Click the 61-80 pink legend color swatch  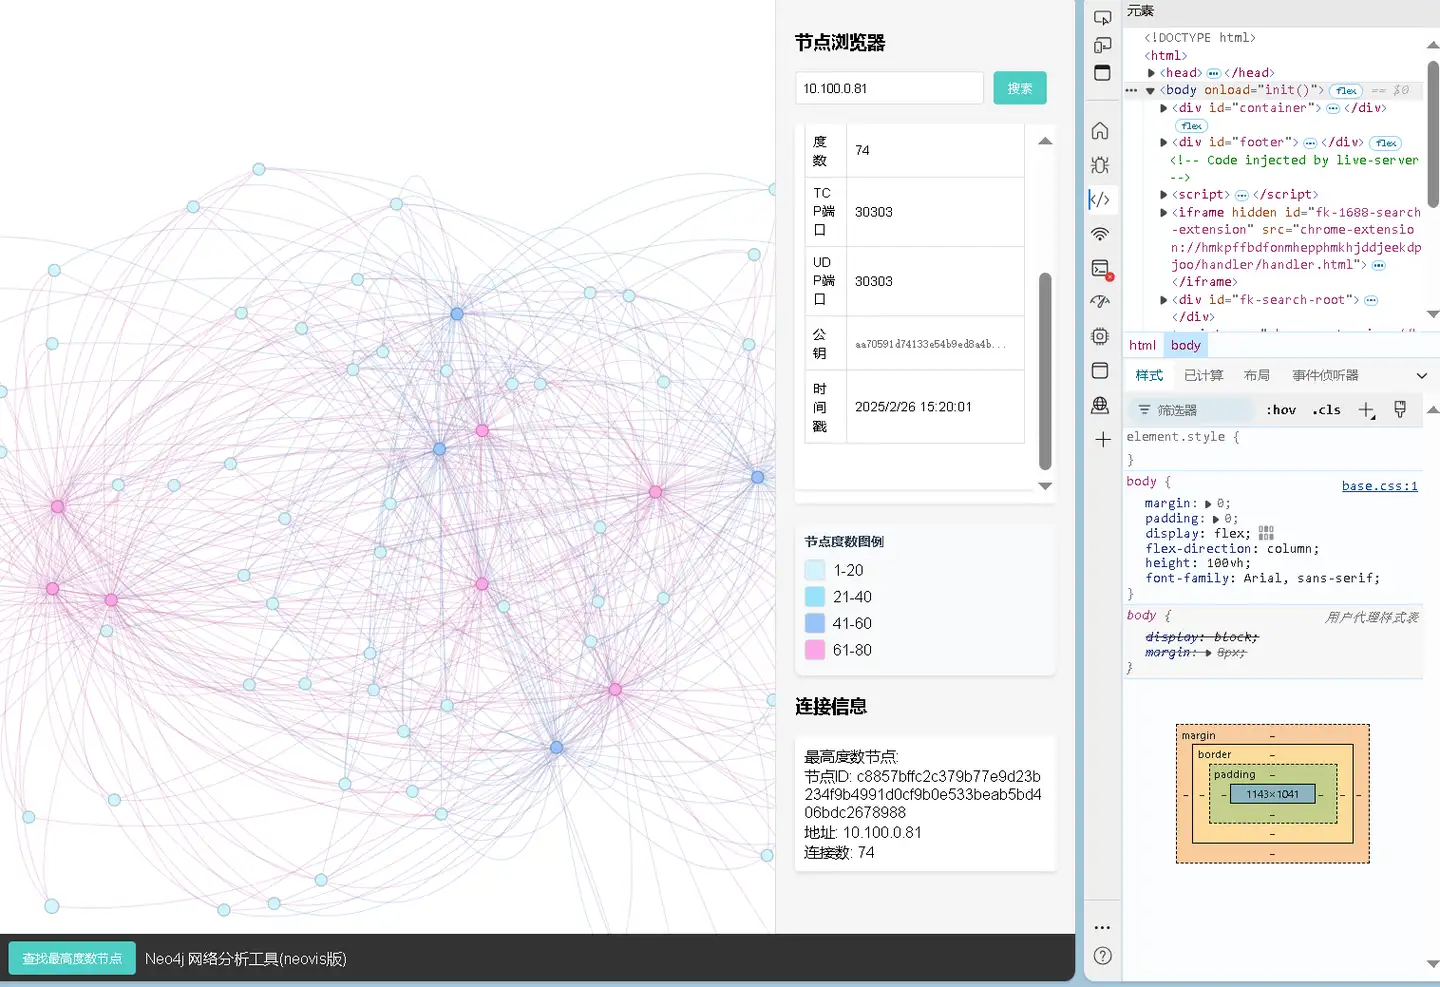pos(815,650)
